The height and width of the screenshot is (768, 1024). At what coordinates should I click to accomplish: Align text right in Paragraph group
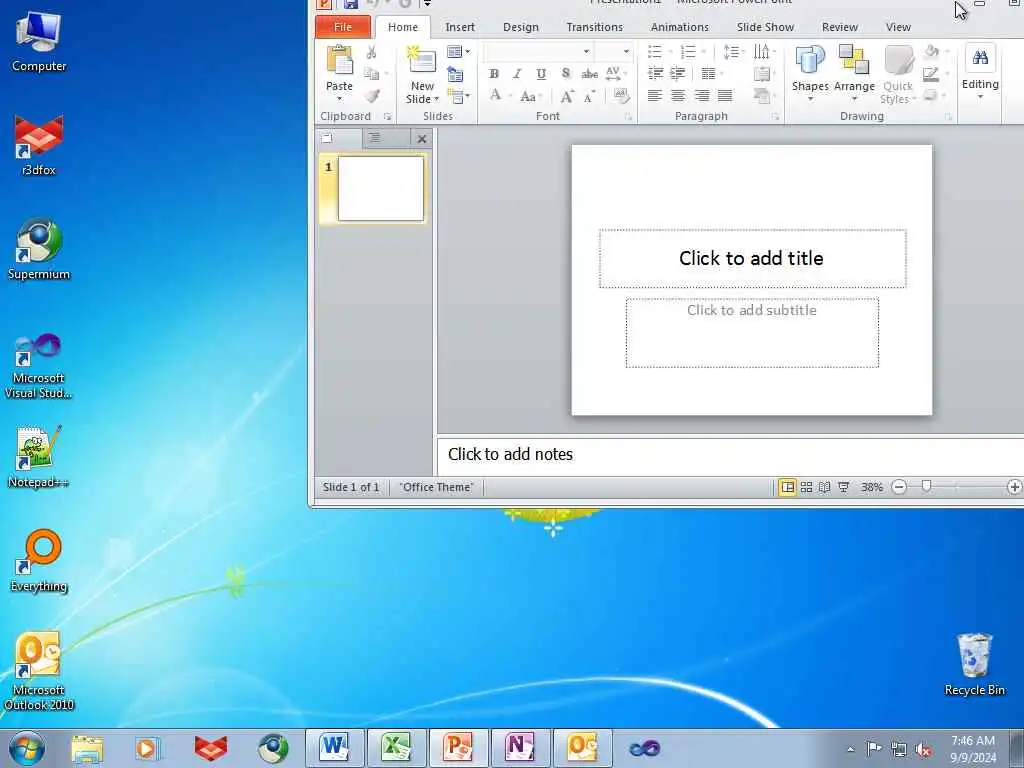point(701,96)
